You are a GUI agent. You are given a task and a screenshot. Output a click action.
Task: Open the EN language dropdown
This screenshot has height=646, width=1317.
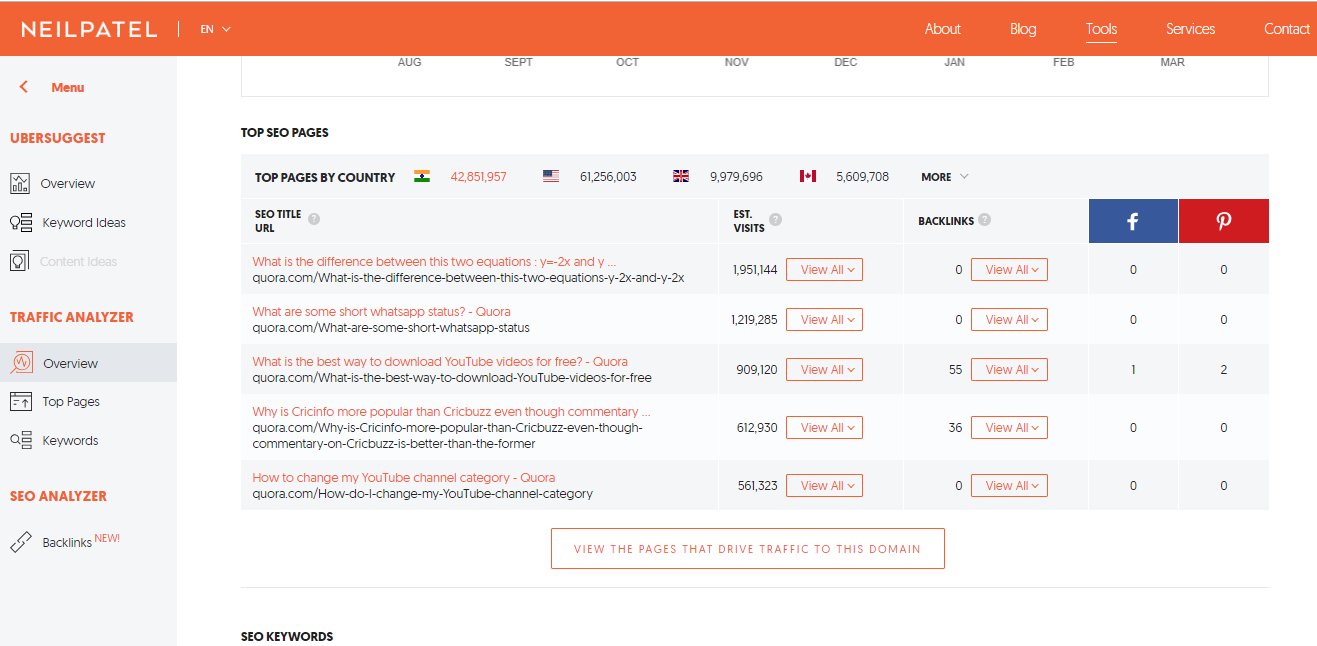(x=215, y=29)
